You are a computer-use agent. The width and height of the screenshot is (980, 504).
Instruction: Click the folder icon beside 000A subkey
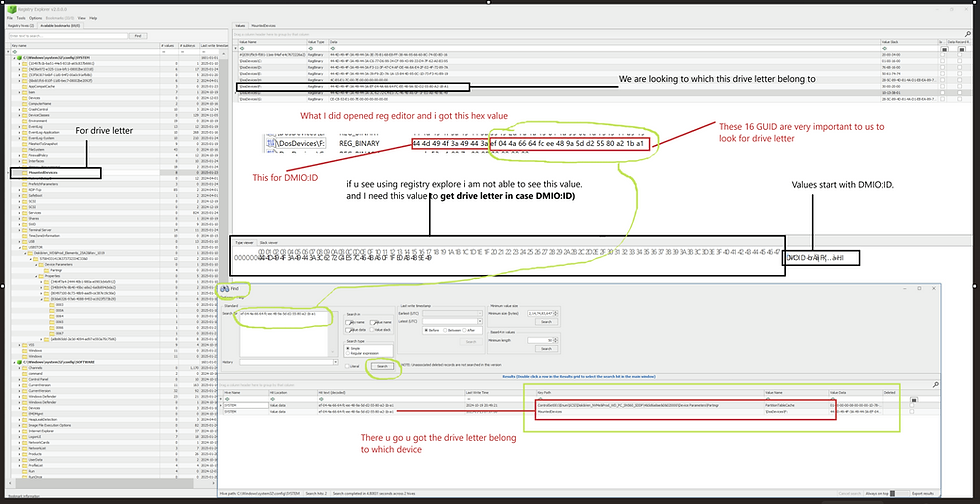[52, 310]
